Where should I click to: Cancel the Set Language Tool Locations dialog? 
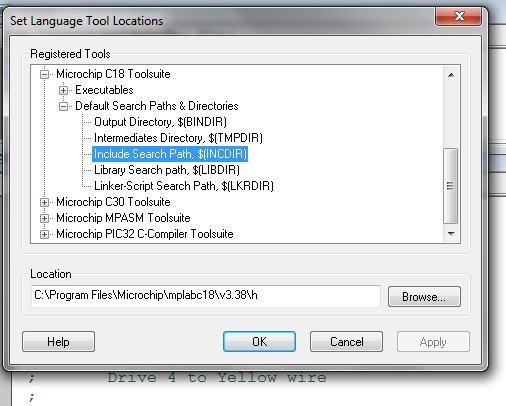(346, 341)
